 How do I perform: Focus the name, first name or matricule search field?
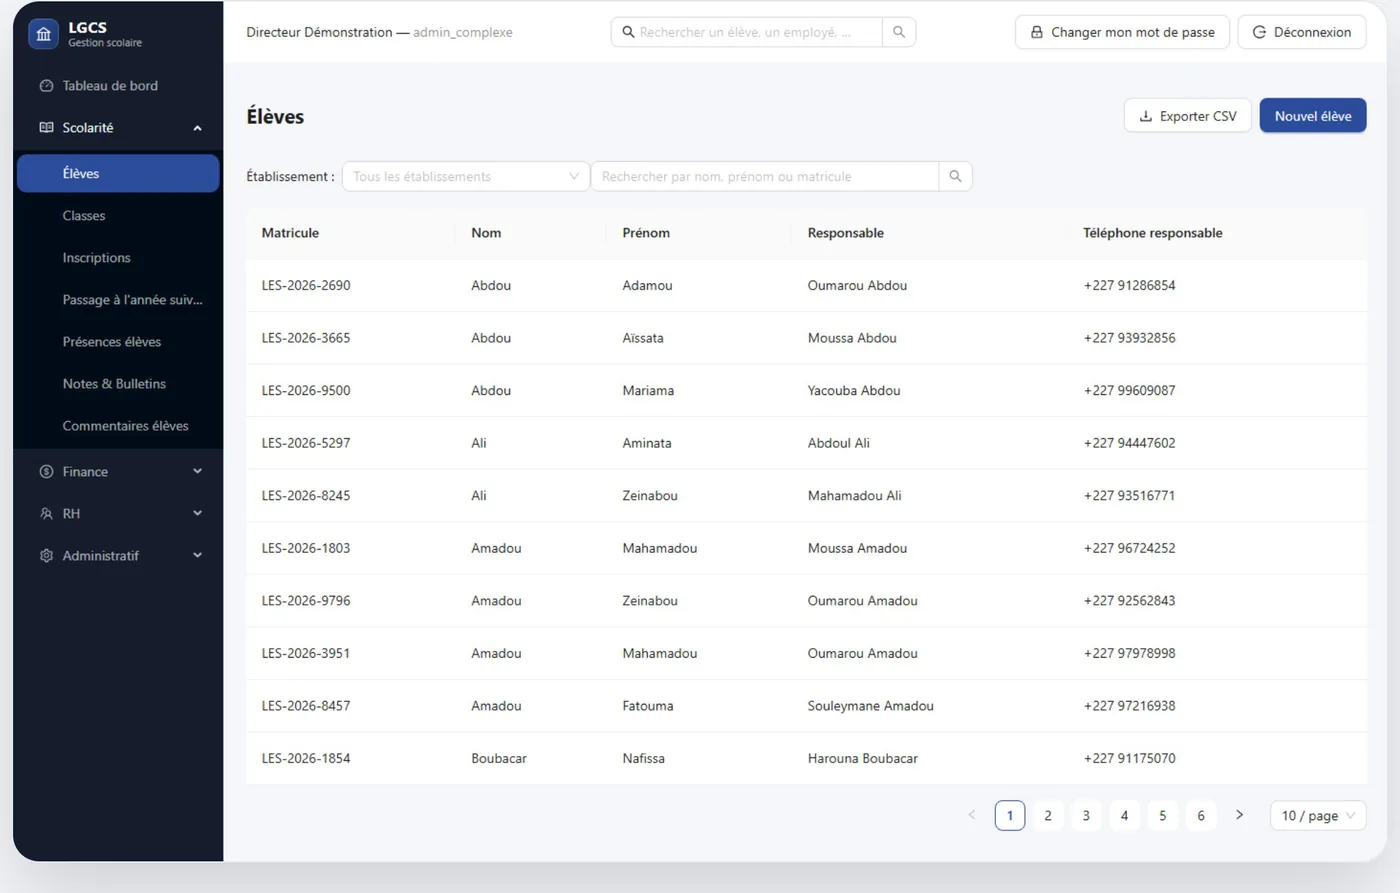click(x=765, y=176)
